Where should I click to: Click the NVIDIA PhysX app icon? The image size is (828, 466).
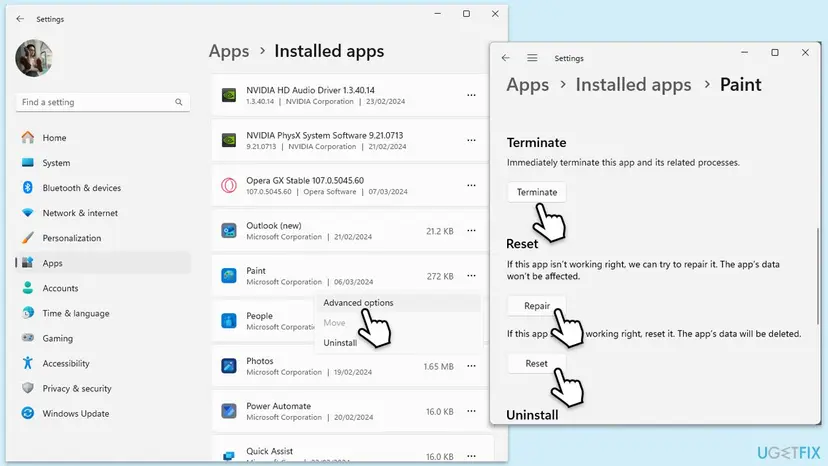229,140
